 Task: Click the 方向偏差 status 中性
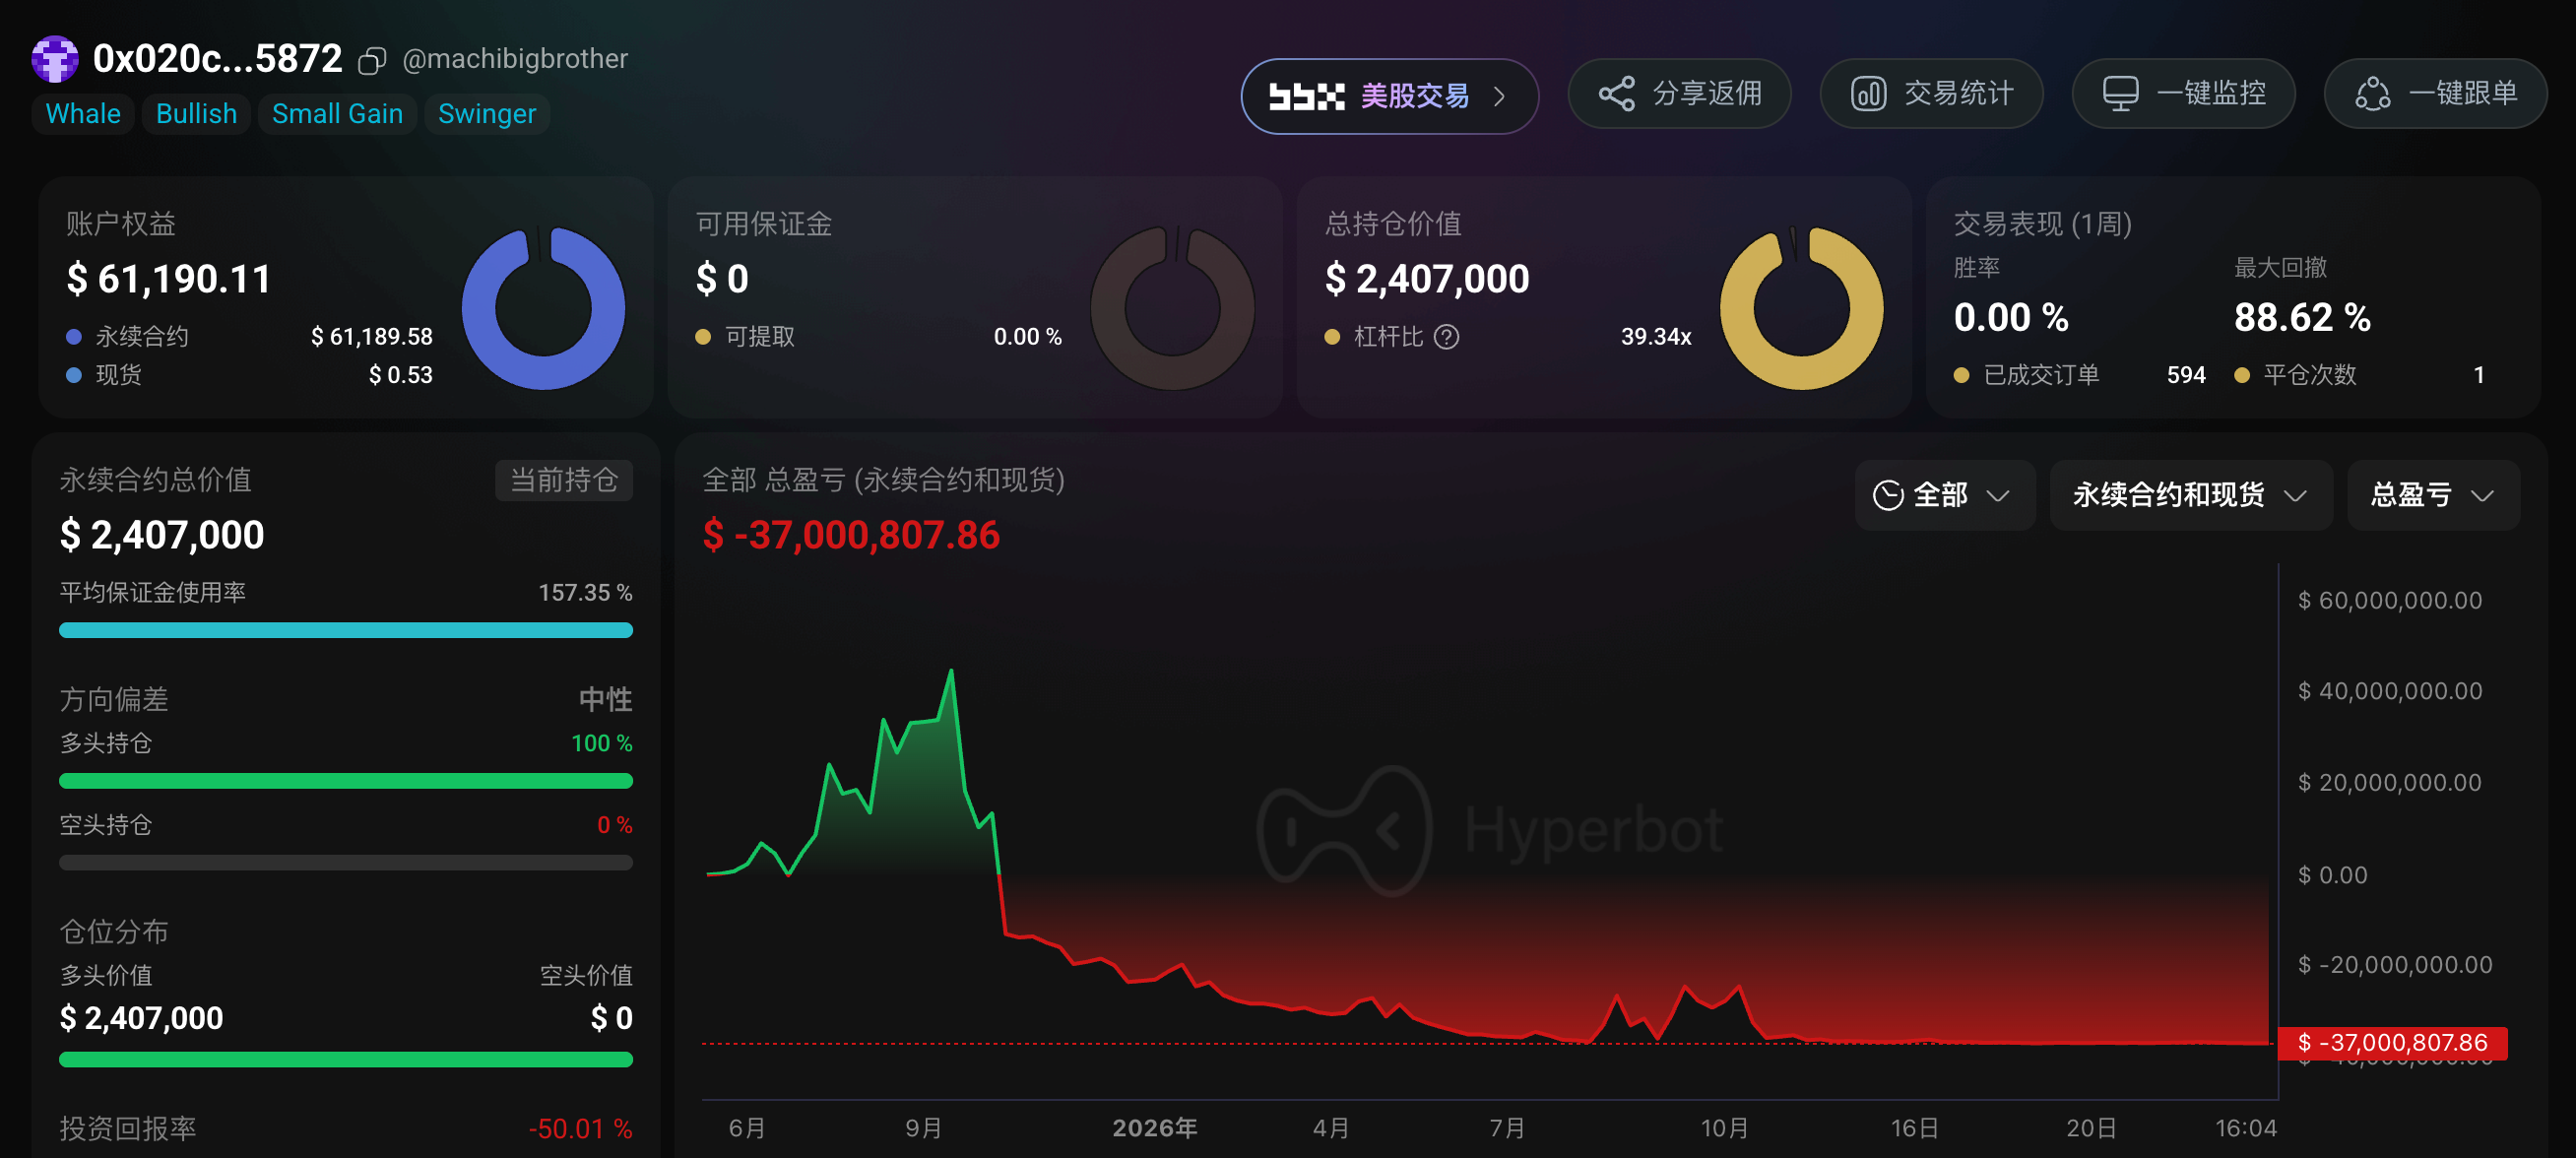[606, 699]
